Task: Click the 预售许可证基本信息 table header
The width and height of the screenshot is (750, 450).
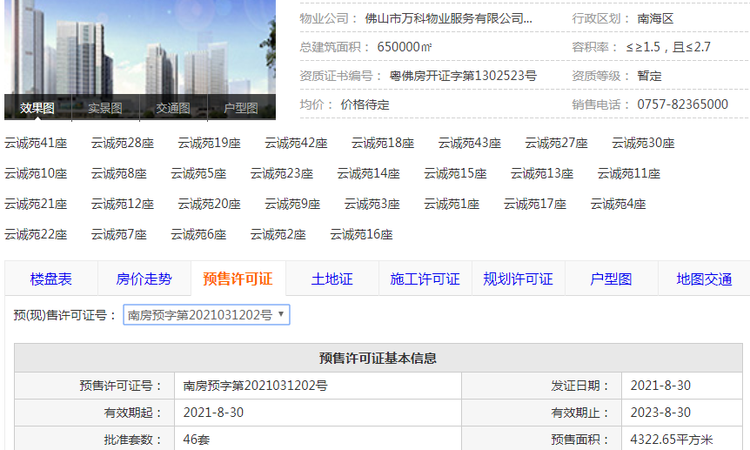Action: (x=378, y=358)
